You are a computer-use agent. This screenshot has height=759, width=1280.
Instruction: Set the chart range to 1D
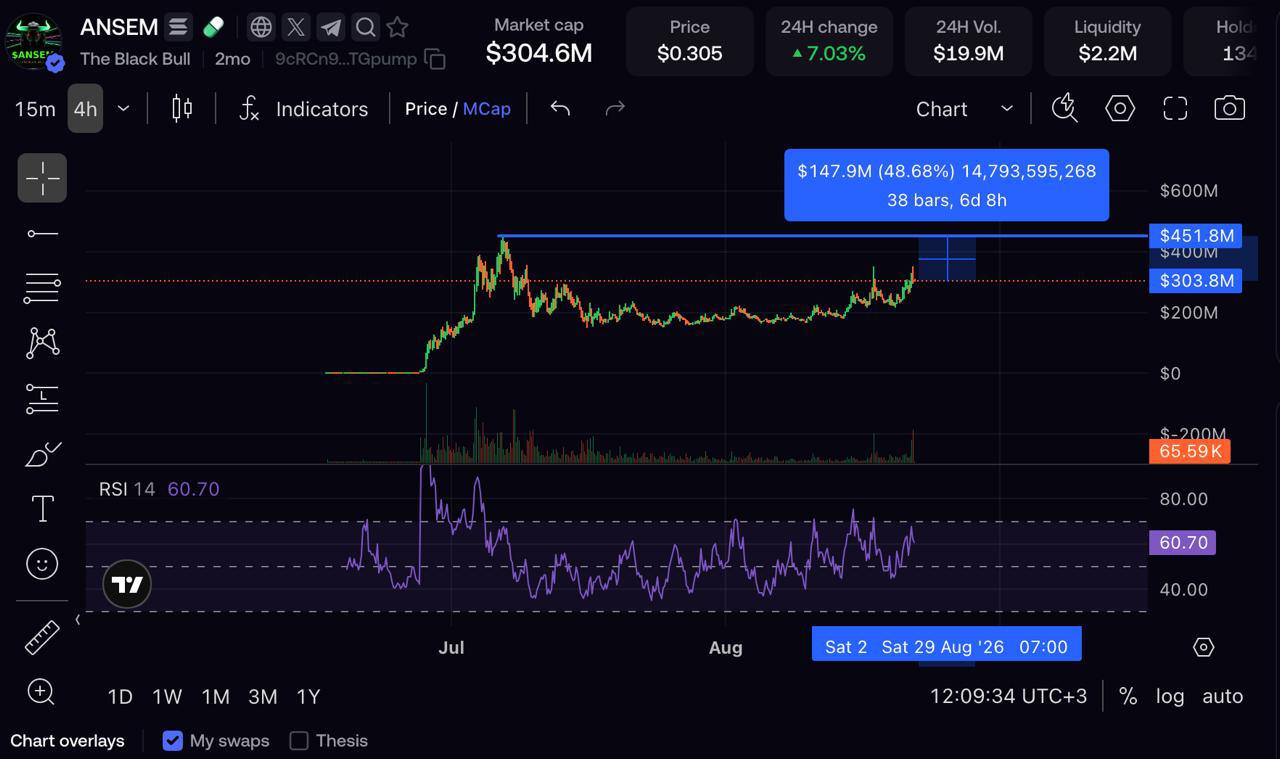point(120,696)
